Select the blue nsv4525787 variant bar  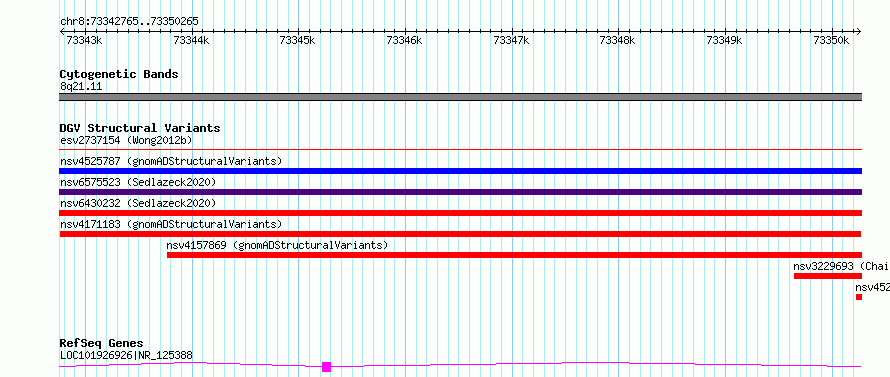(460, 171)
